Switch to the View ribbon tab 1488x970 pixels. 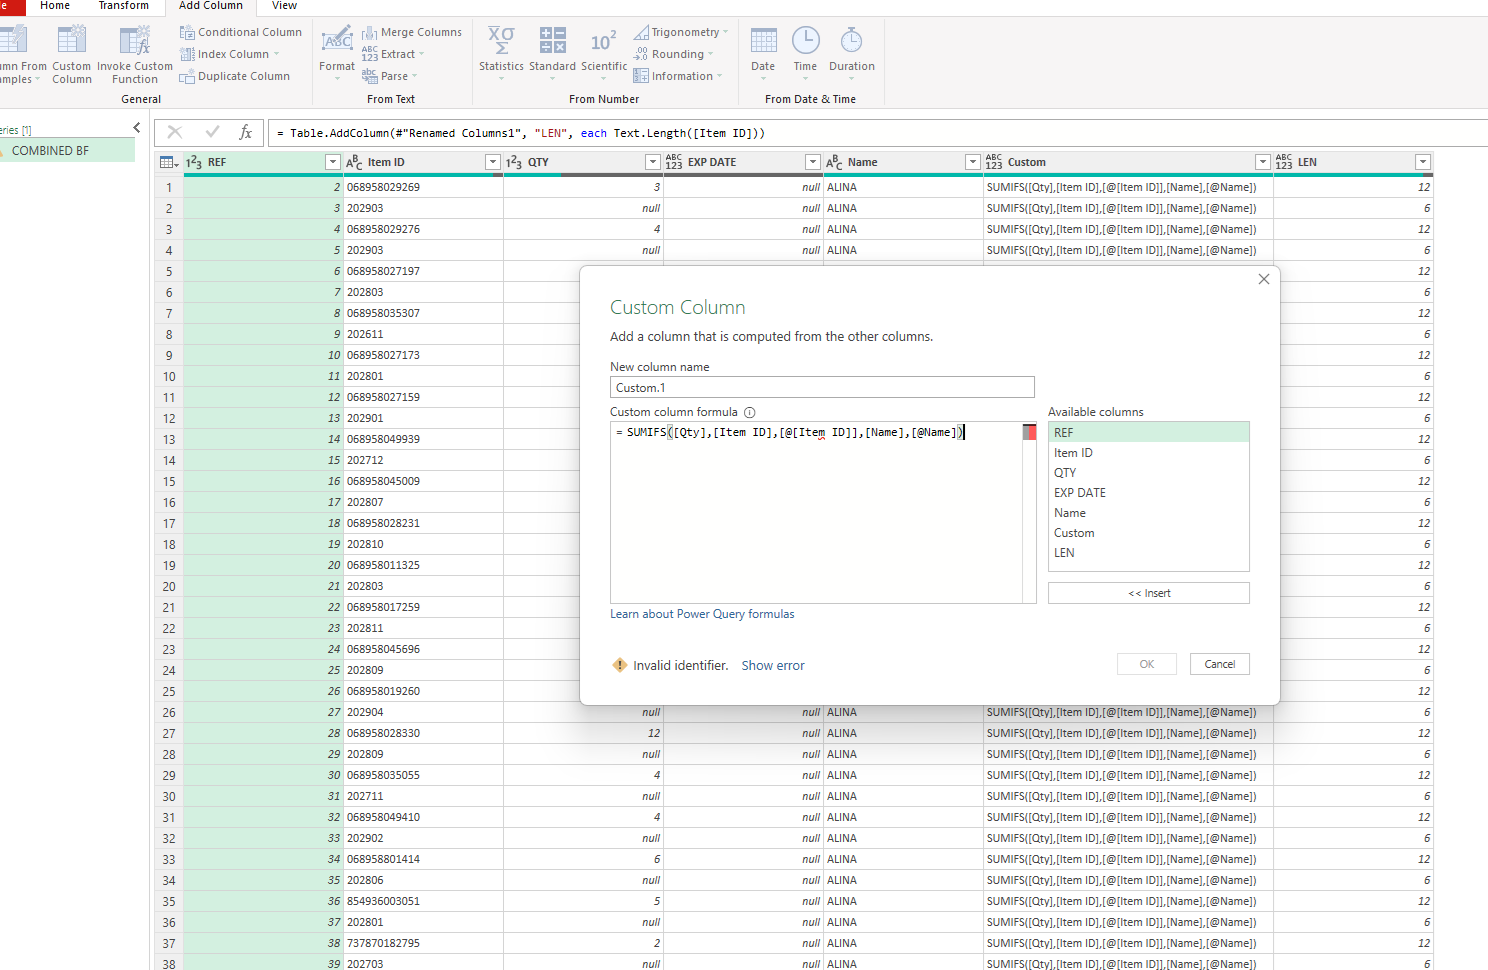point(285,6)
